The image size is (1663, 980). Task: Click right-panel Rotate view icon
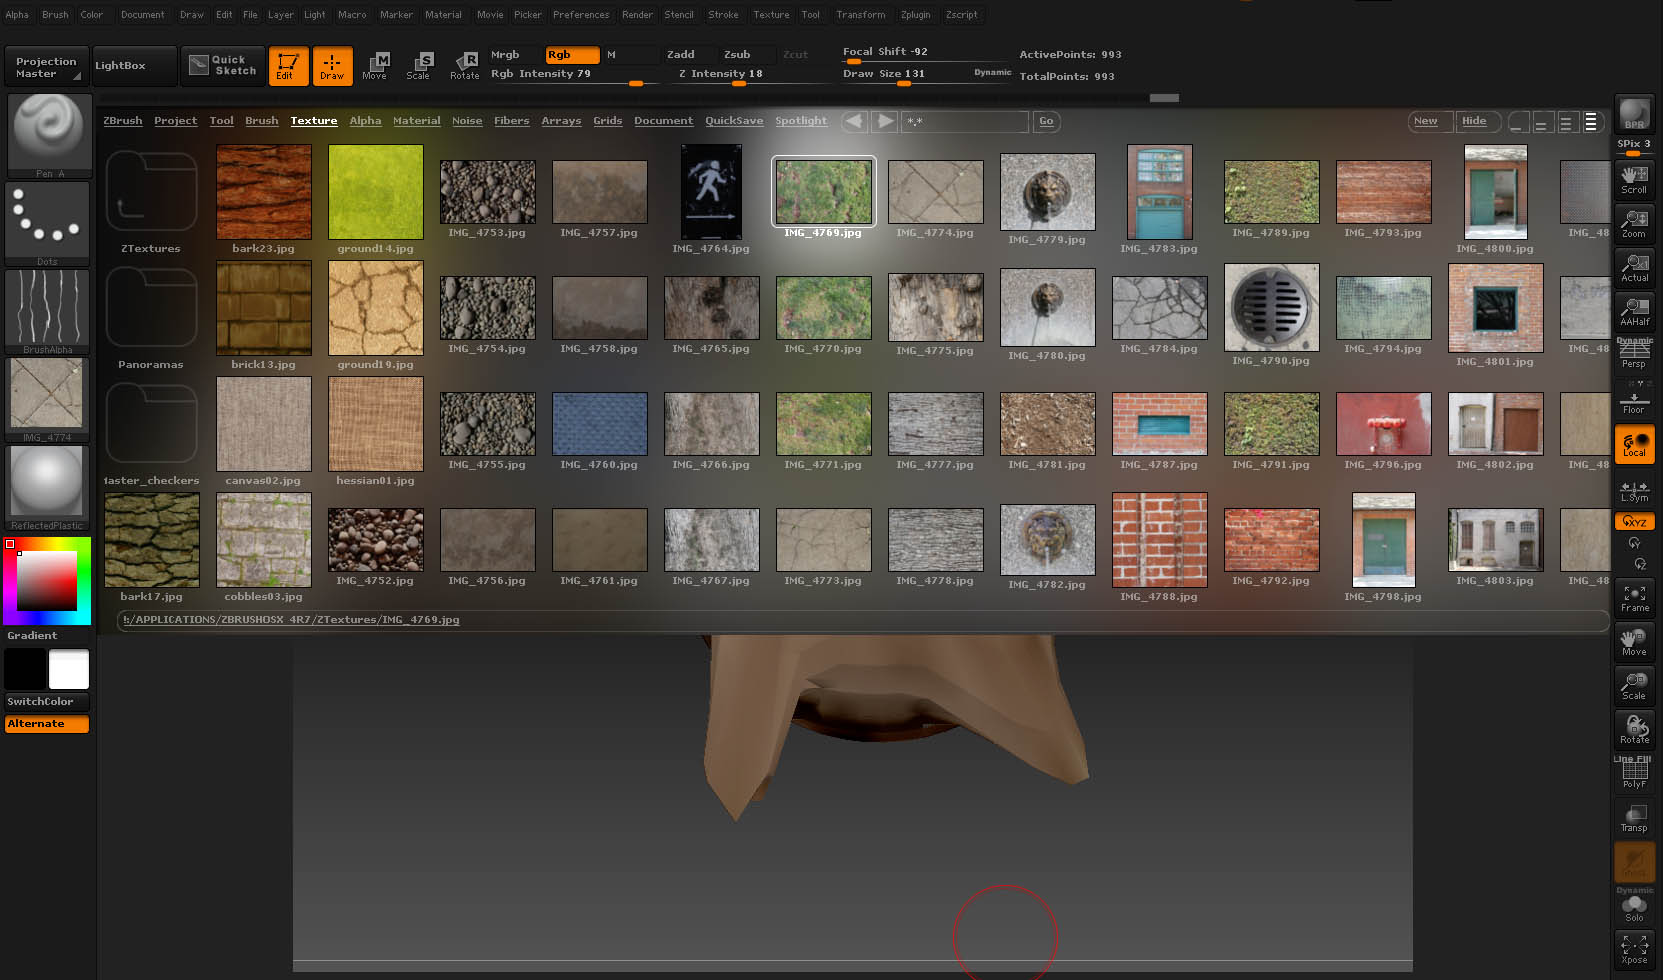point(1634,729)
